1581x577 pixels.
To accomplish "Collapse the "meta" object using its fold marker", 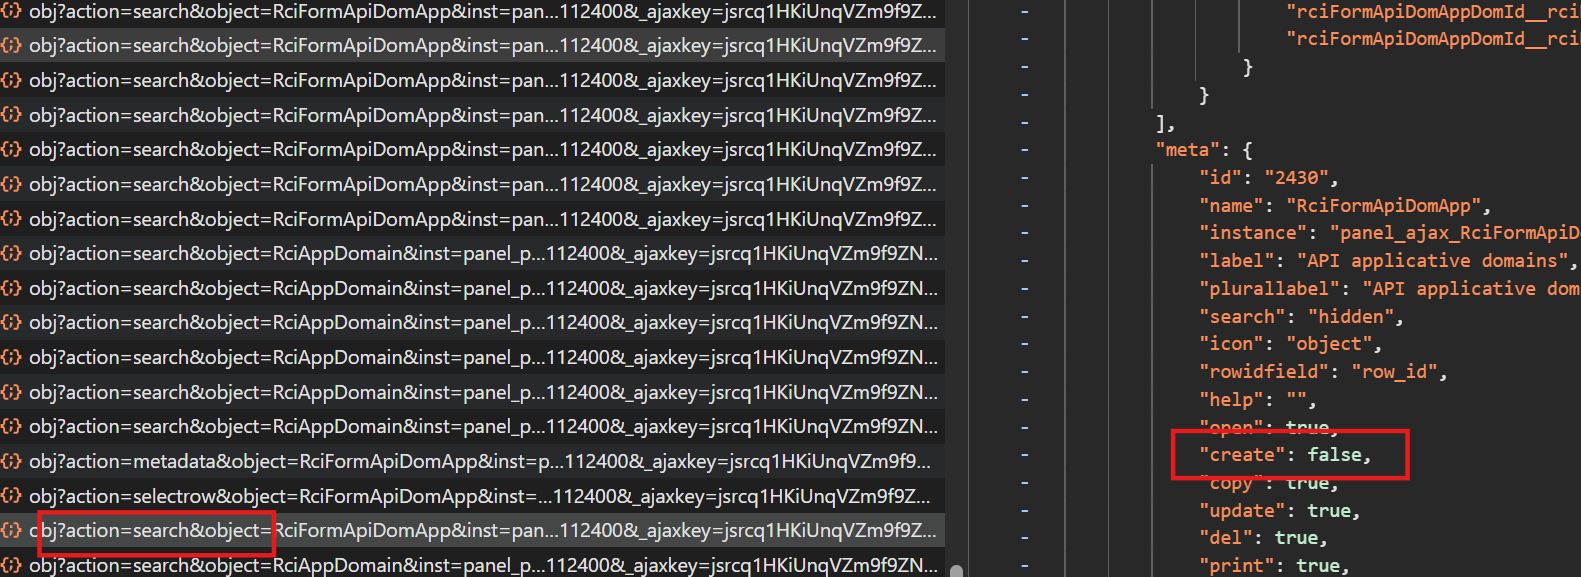I will click(x=1025, y=150).
